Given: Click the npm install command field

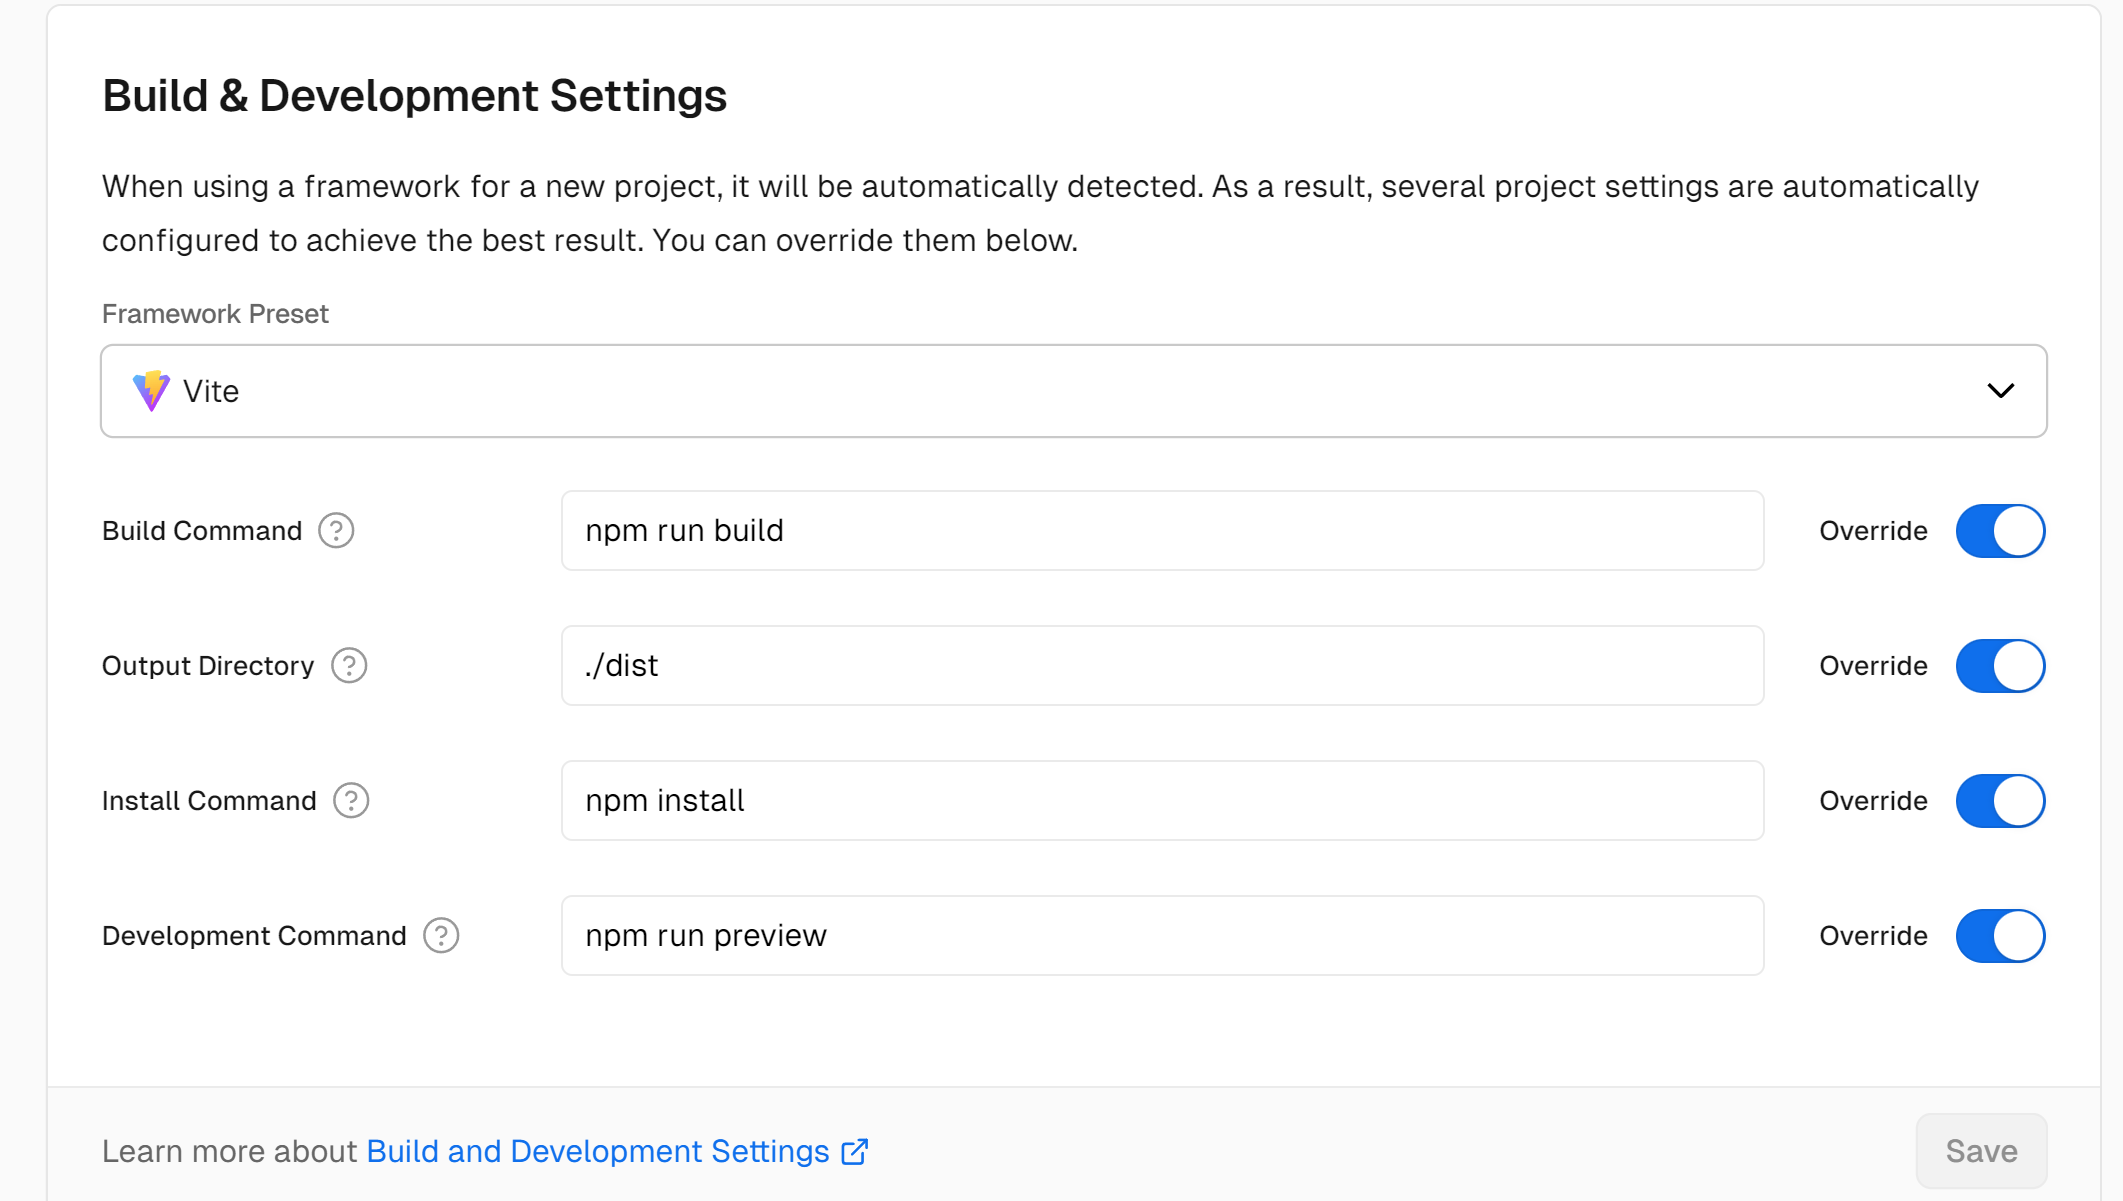Looking at the screenshot, I should pyautogui.click(x=1162, y=801).
